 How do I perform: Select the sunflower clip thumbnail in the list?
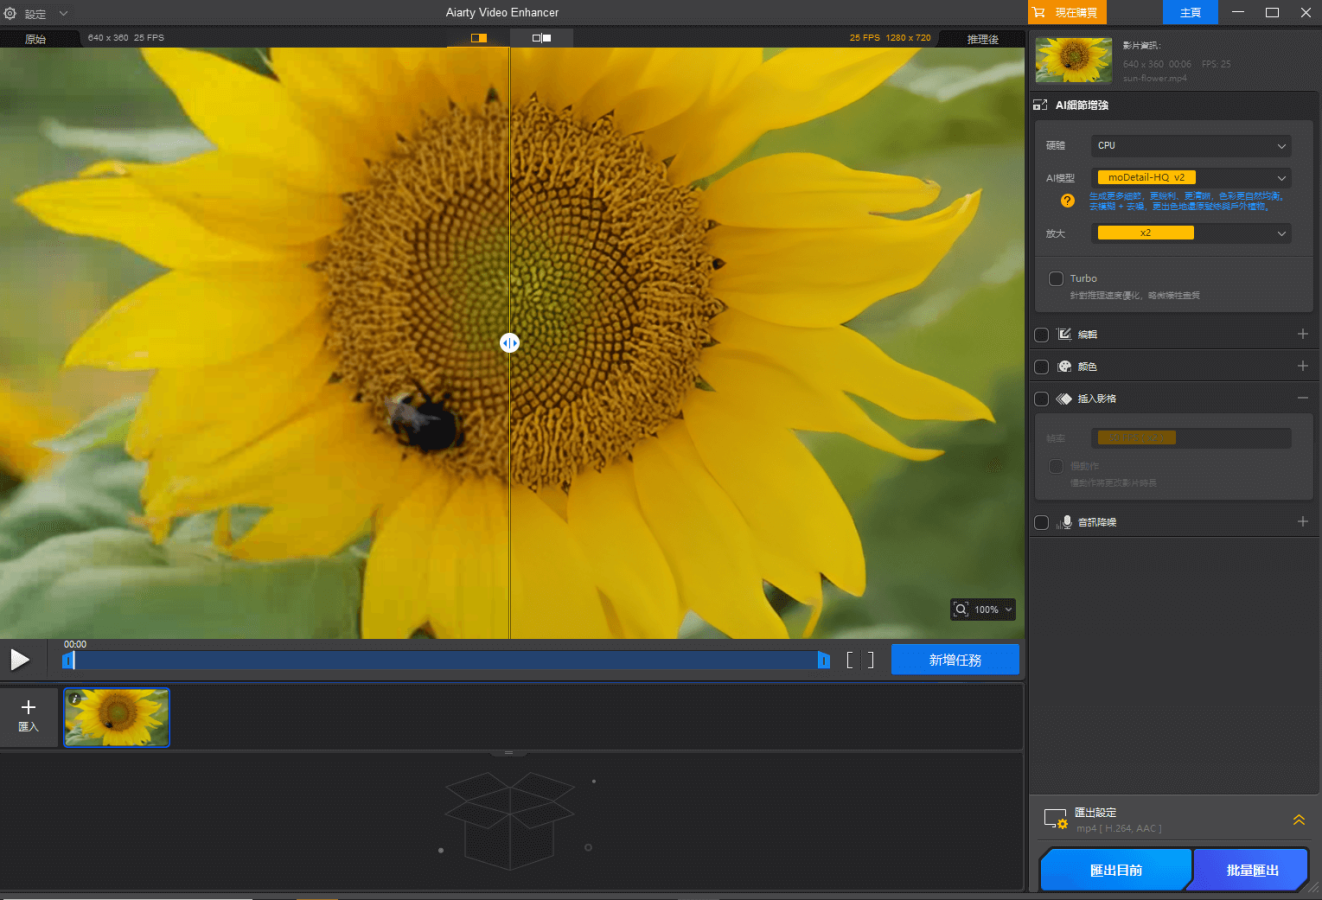point(117,717)
